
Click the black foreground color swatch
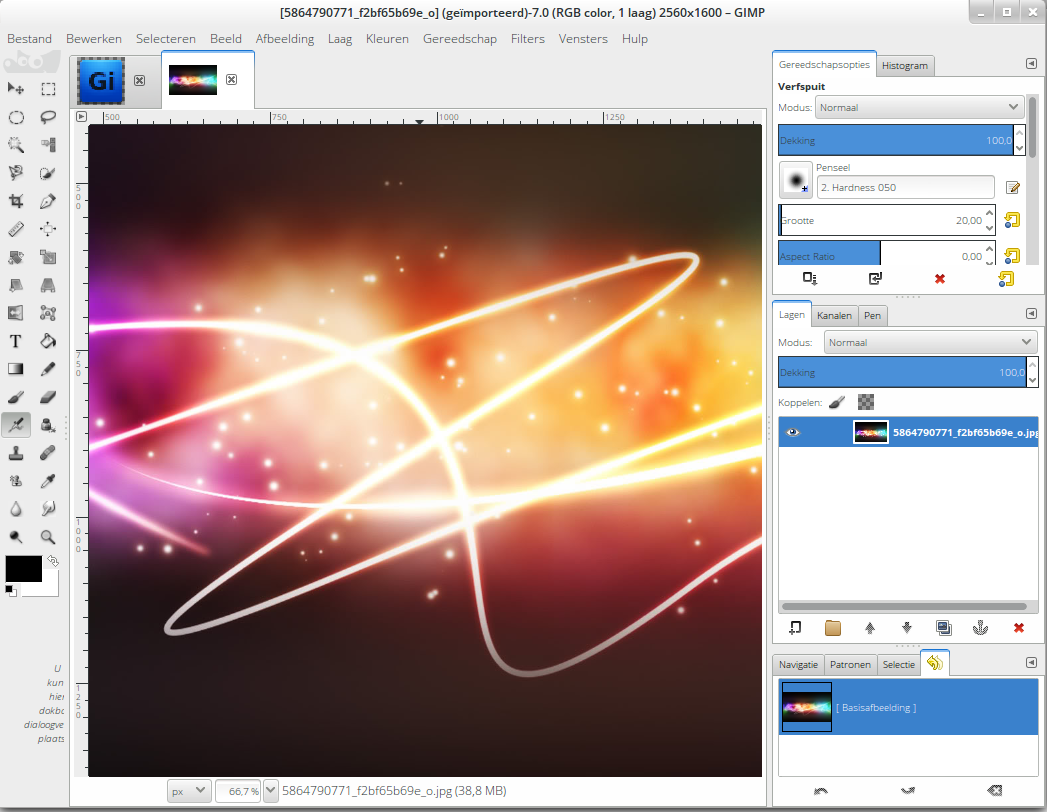(x=23, y=568)
